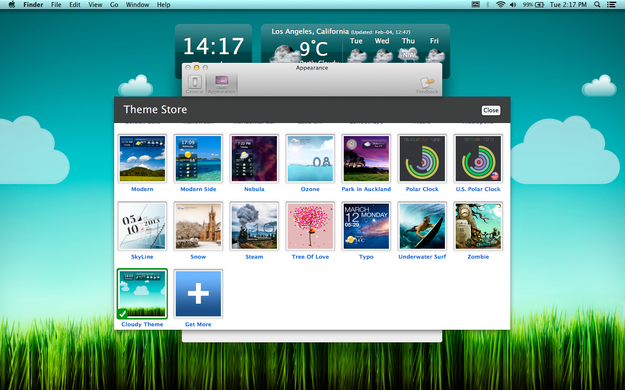This screenshot has width=625, height=390.
Task: Open Appearance tab in preferences toolbar
Action: [x=222, y=84]
